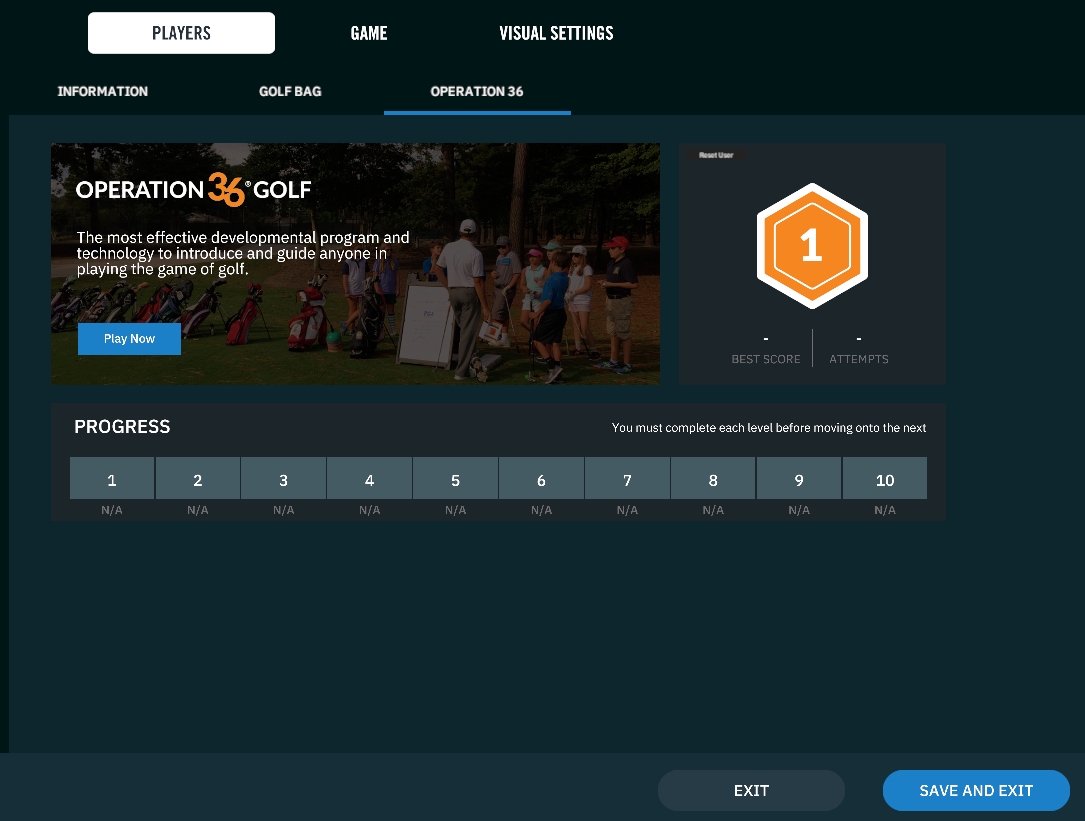Click Save and Exit
Image resolution: width=1085 pixels, height=821 pixels.
[976, 790]
